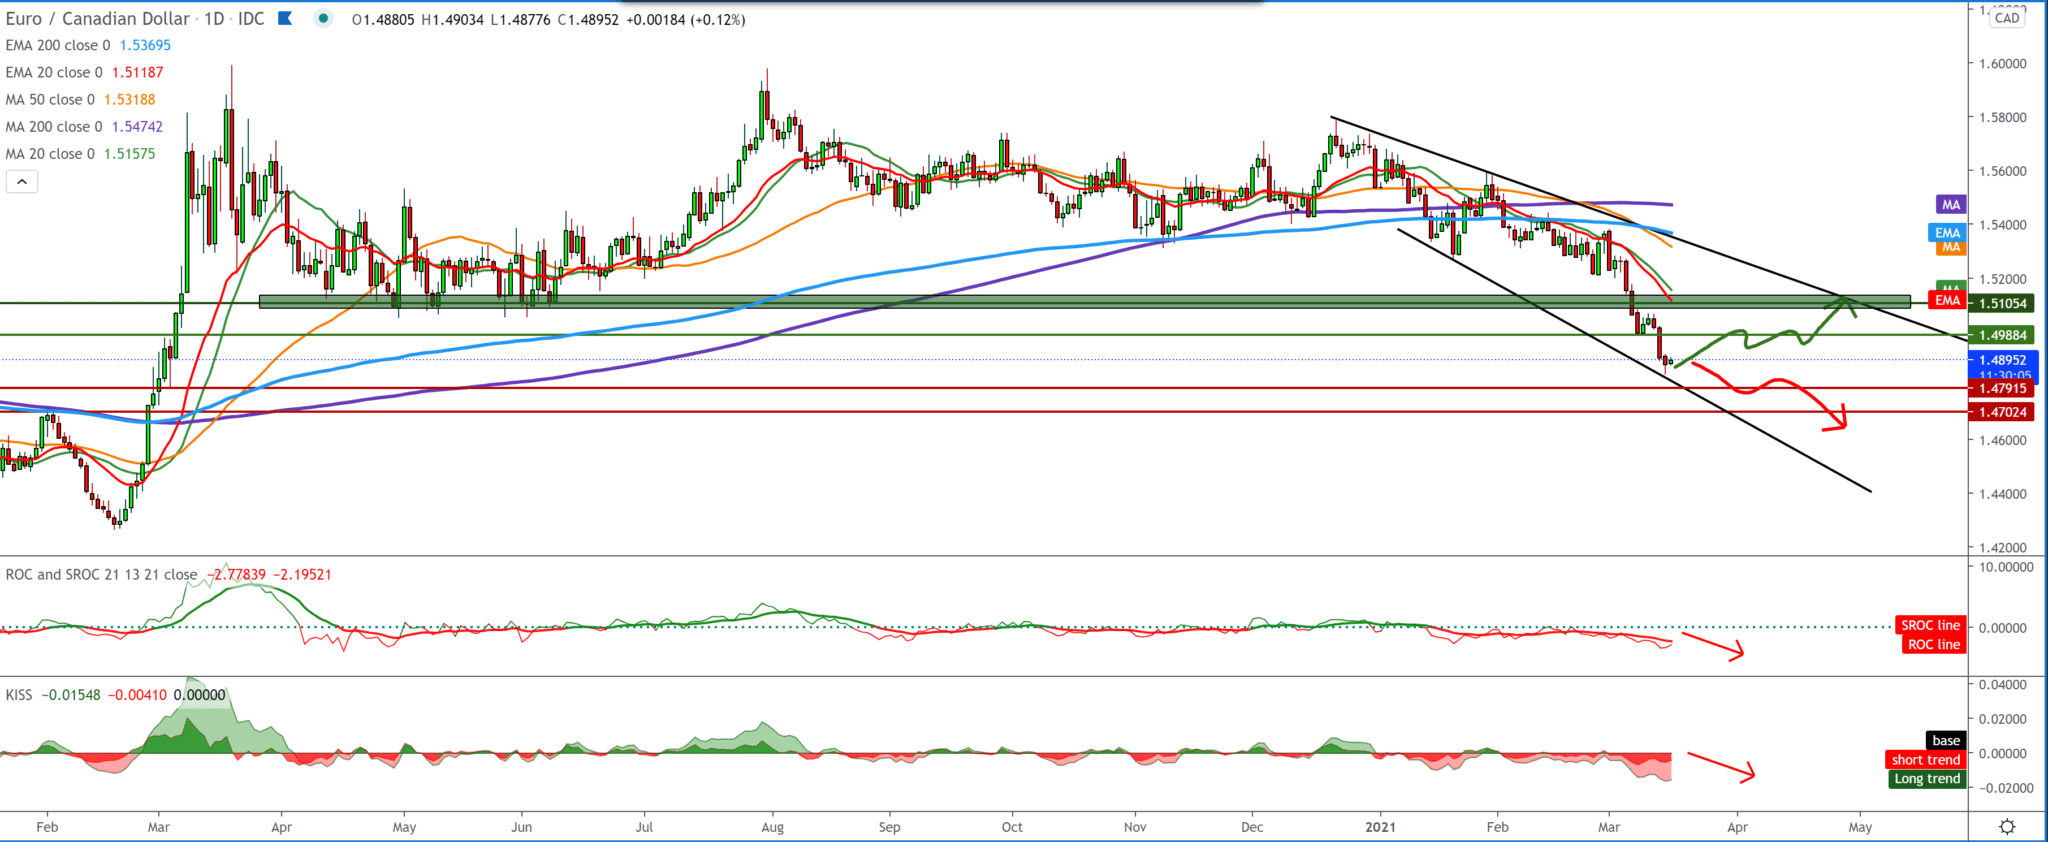This screenshot has width=2048, height=842.
Task: Open the CAD currency selector
Action: (2006, 18)
